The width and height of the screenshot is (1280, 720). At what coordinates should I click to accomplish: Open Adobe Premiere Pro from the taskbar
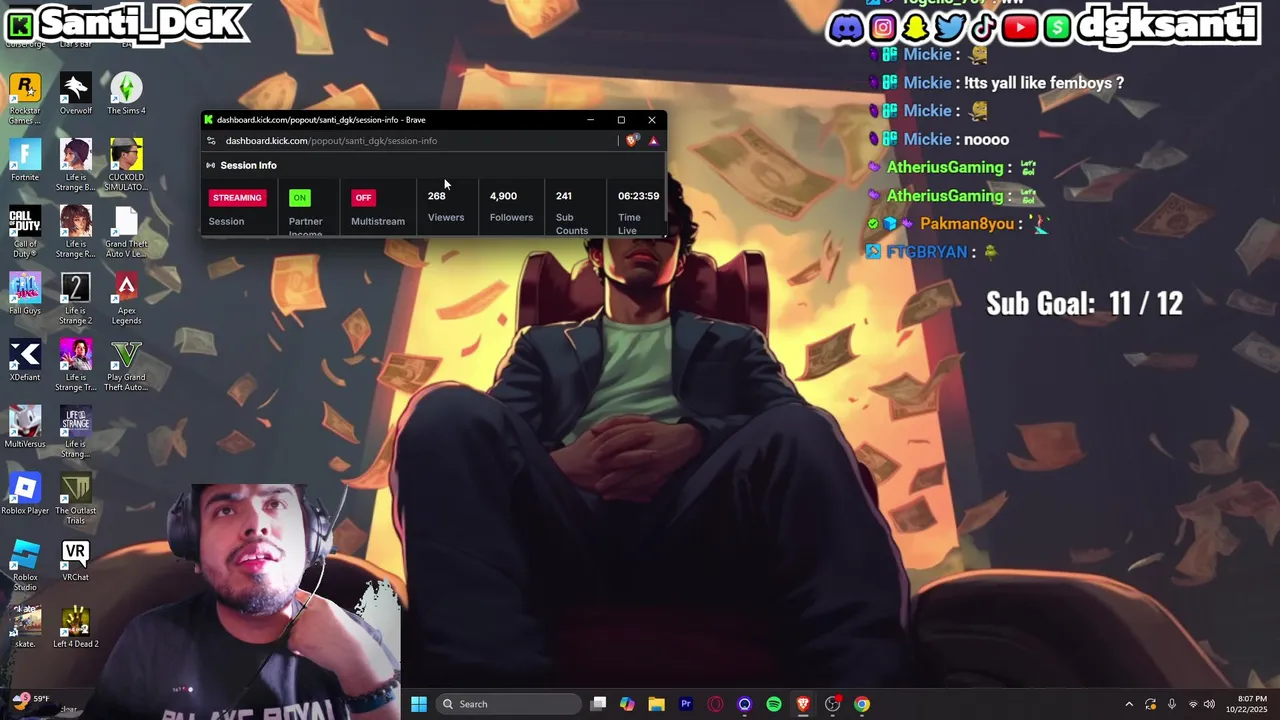(686, 704)
